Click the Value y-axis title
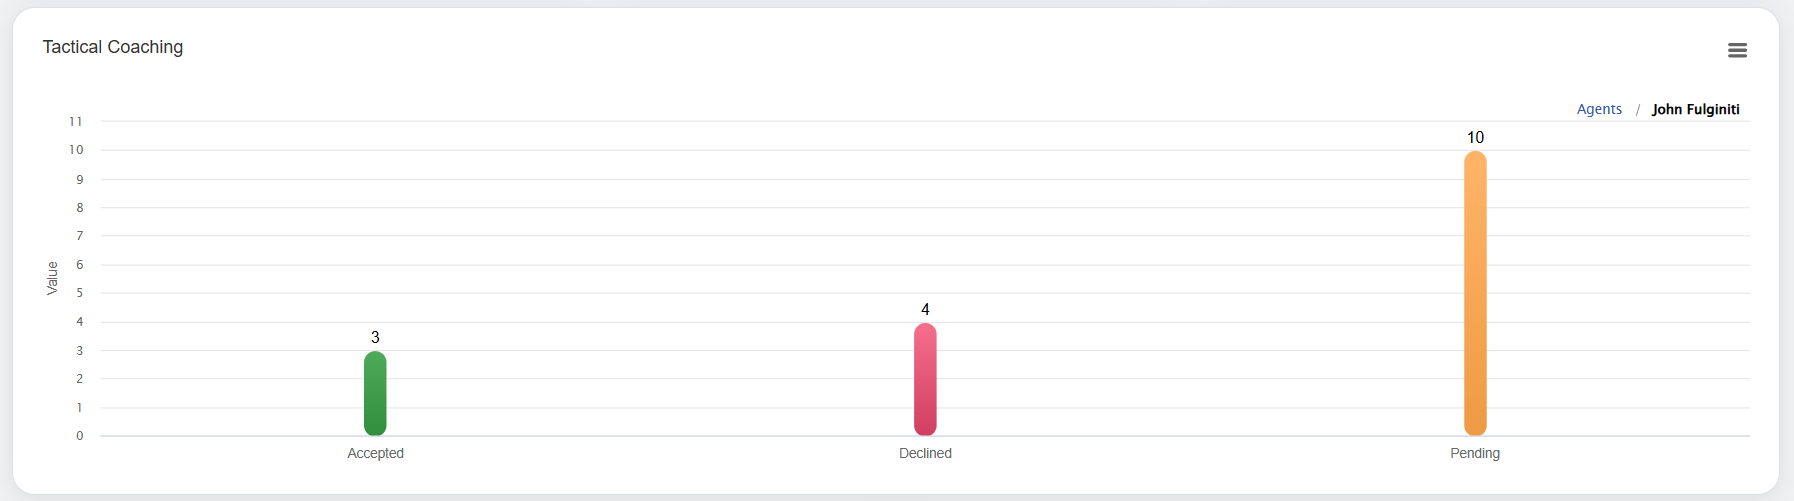 52,278
